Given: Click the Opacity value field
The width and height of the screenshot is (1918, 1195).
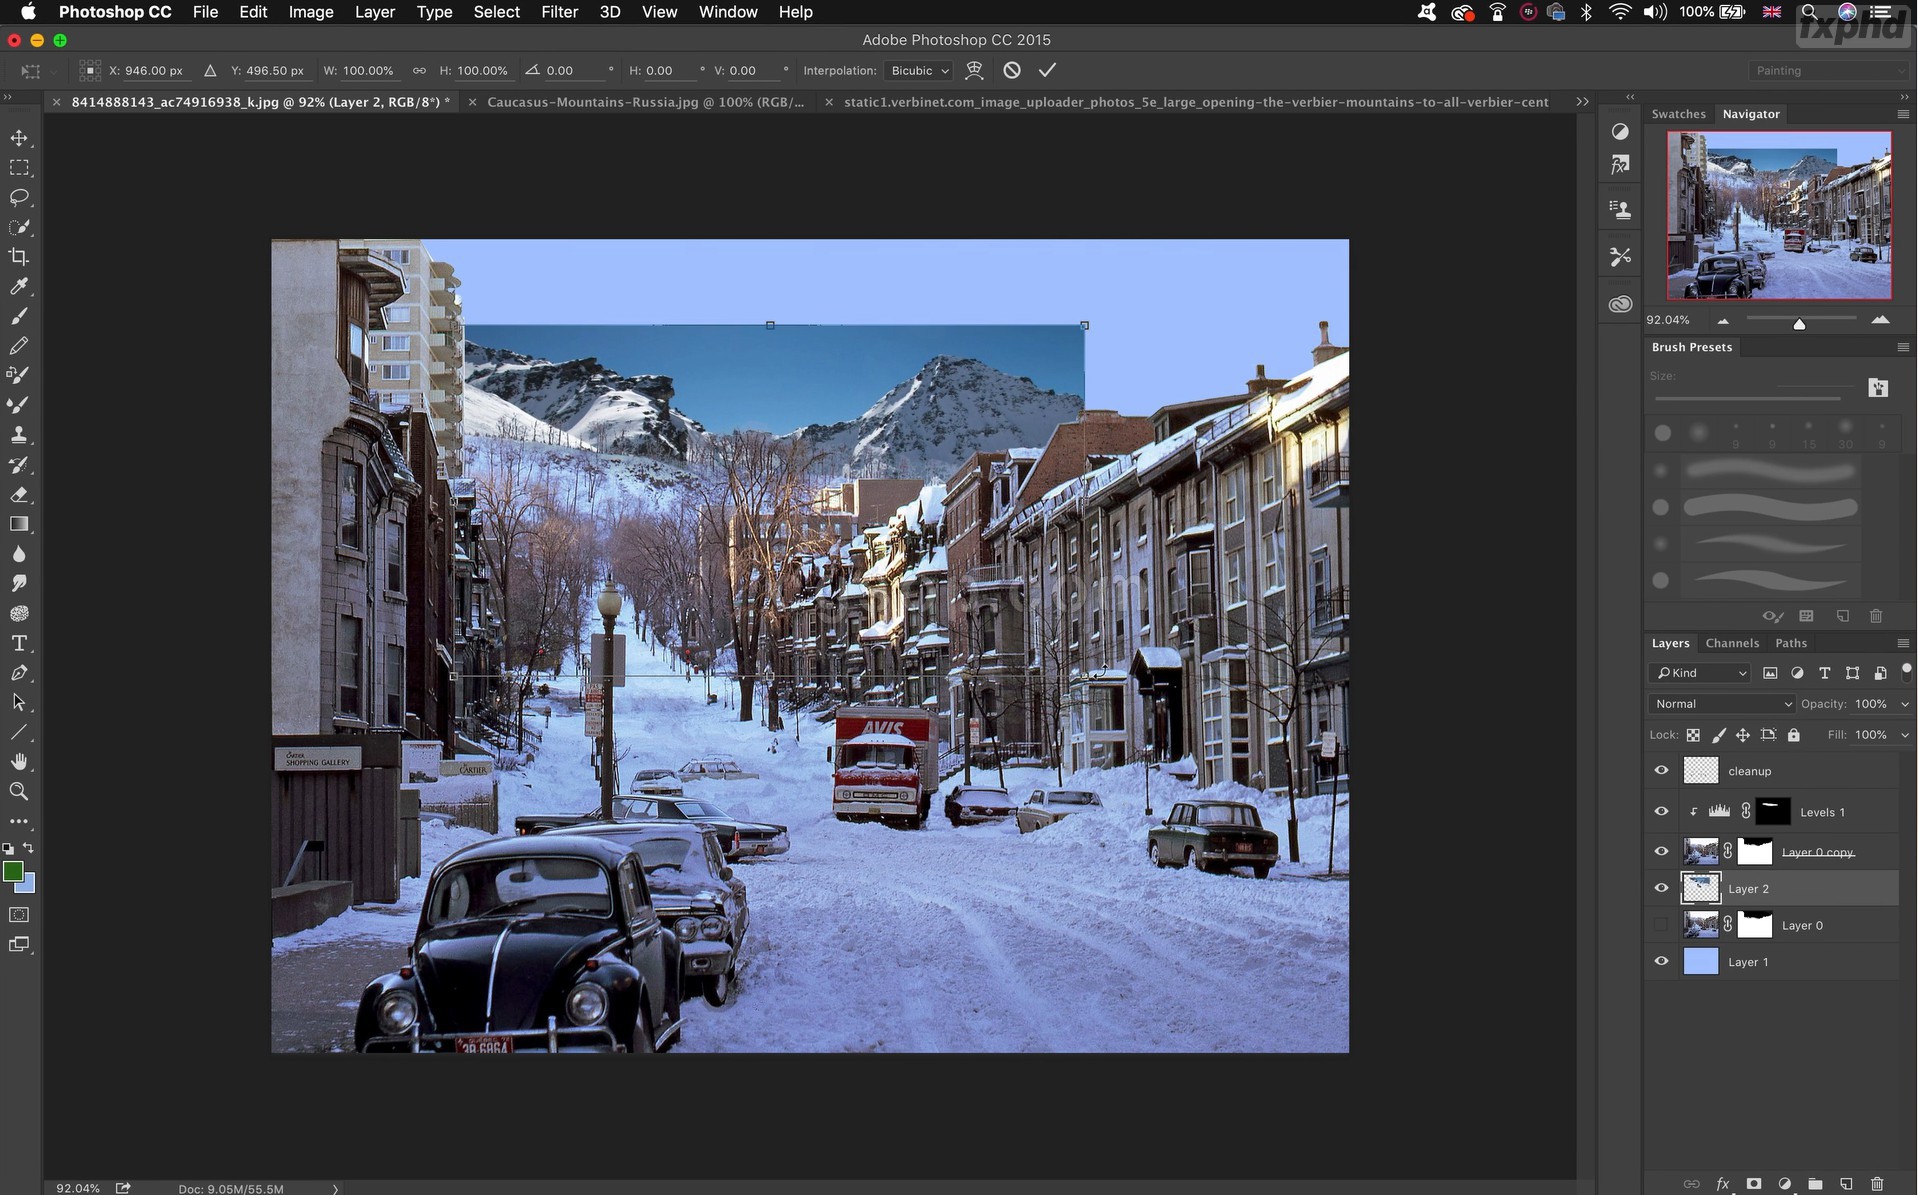Looking at the screenshot, I should tap(1870, 704).
